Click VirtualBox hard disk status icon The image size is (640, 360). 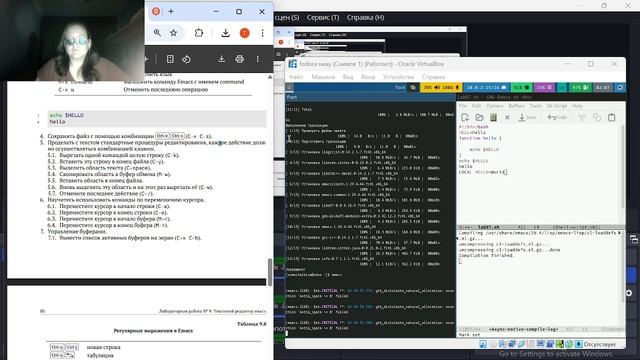[x=483, y=344]
